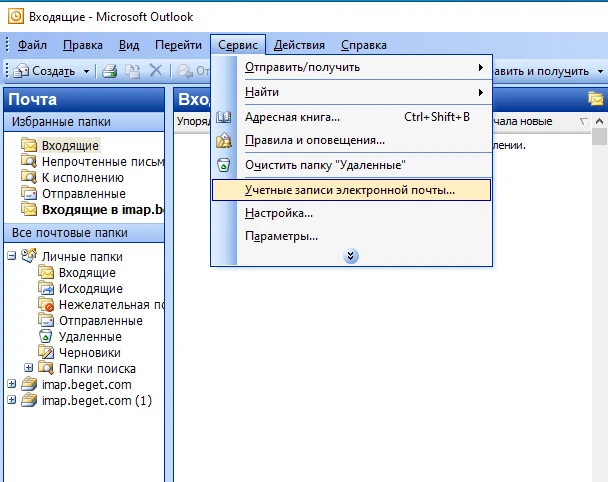
Task: Select the Удаленные trash folder icon
Action: [46, 337]
